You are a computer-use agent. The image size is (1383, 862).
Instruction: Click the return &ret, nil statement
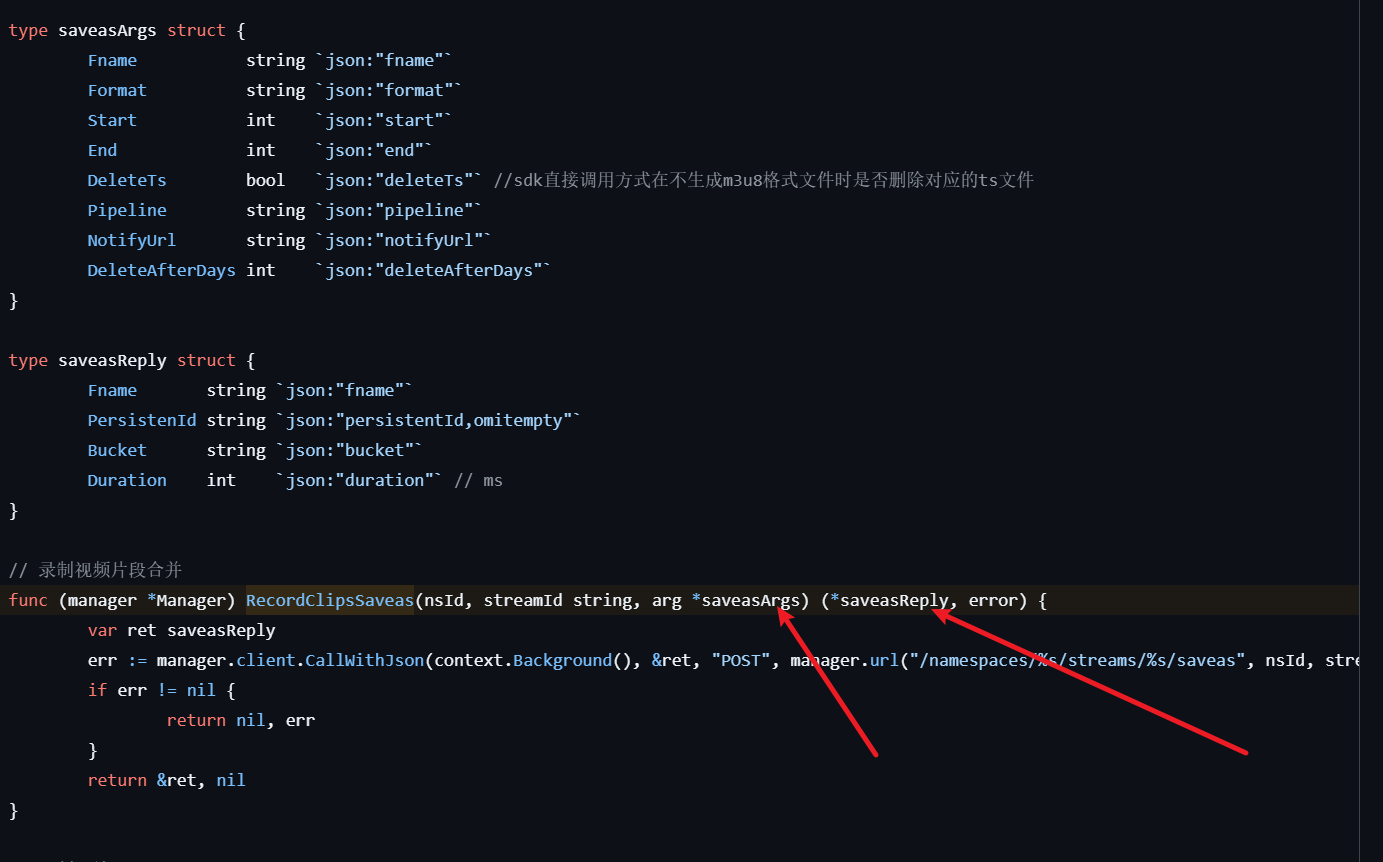(x=166, y=780)
